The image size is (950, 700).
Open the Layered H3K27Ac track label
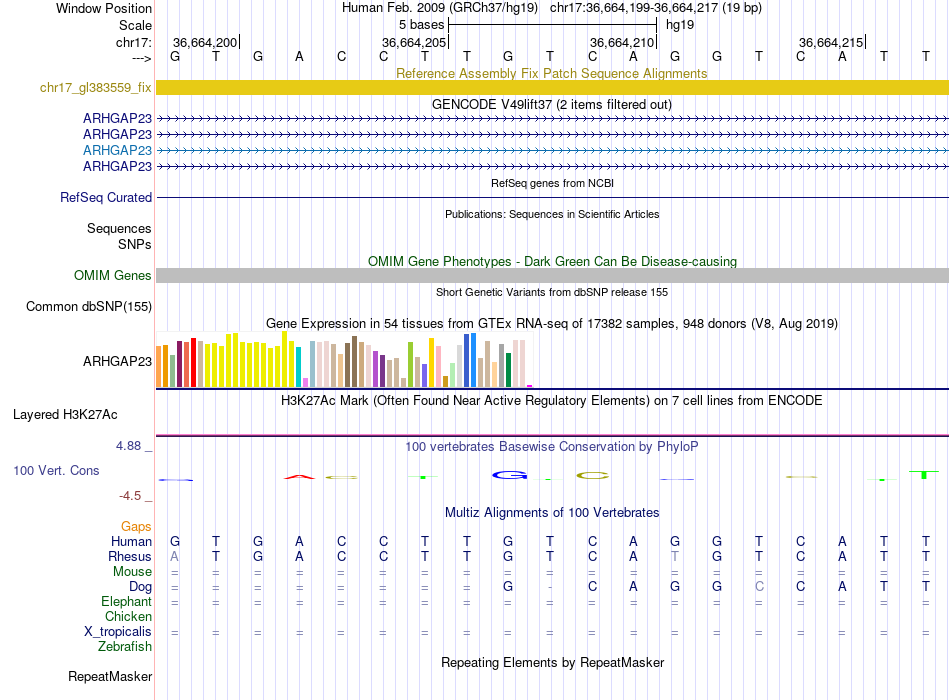65,414
